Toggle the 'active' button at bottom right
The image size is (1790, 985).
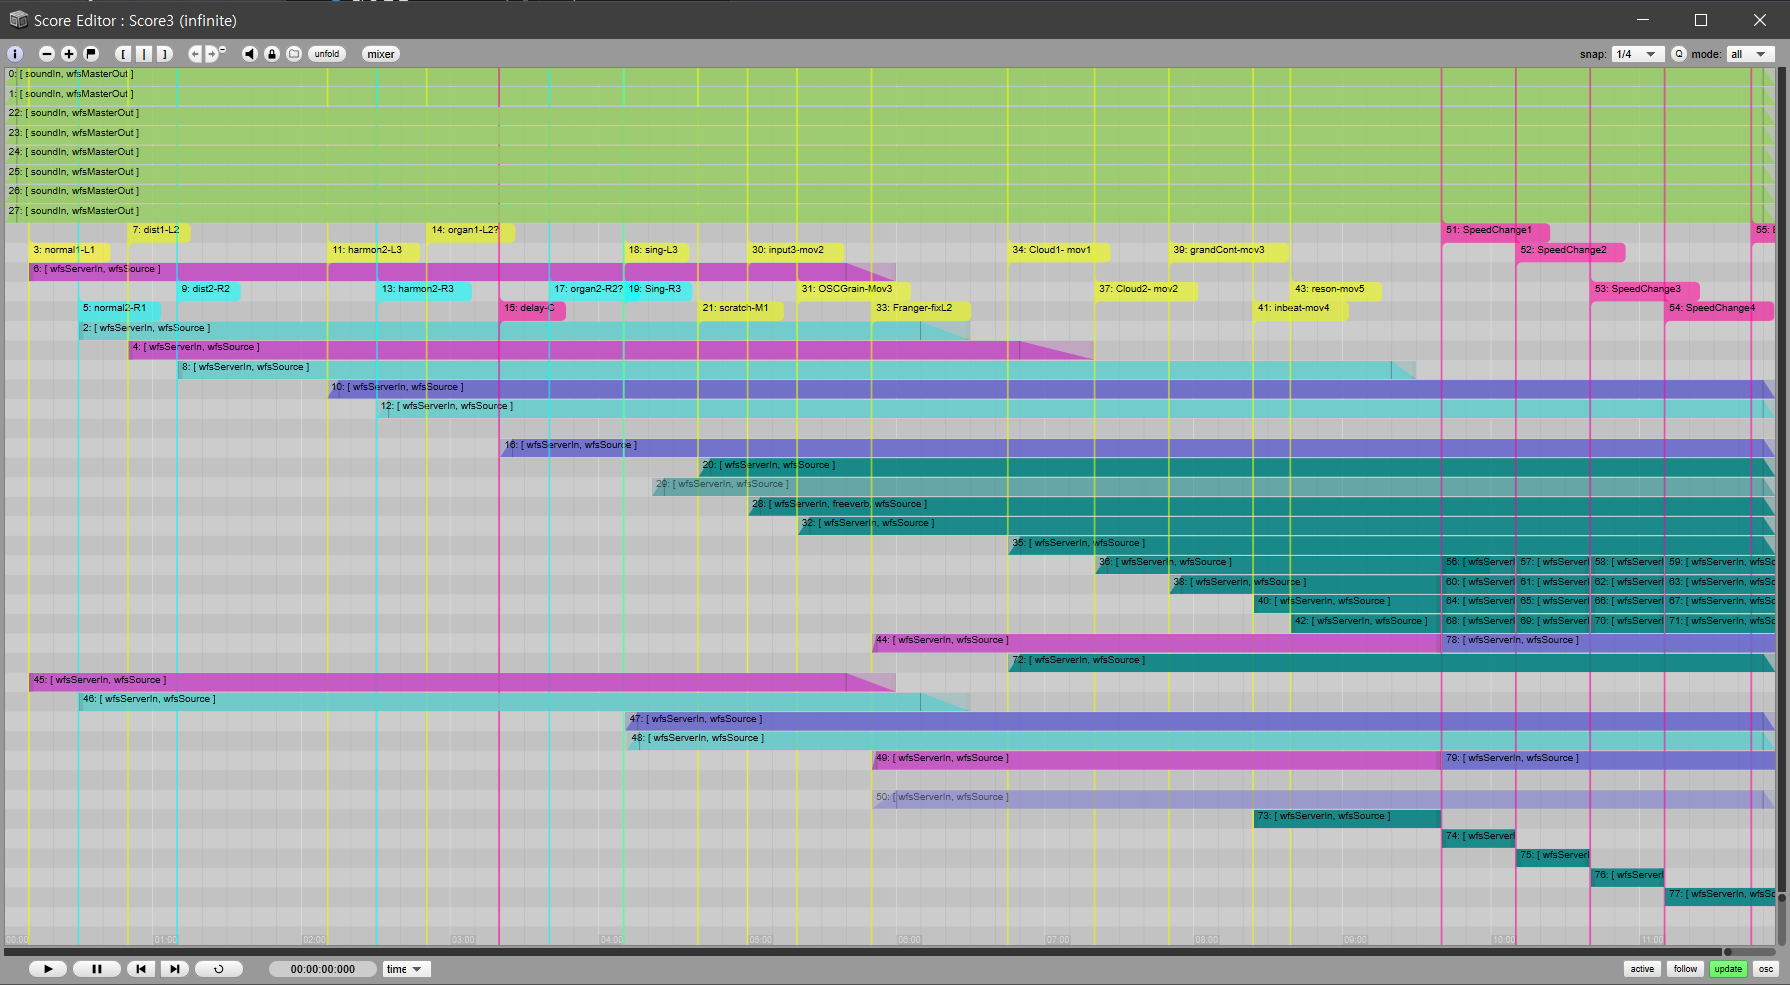click(1642, 969)
